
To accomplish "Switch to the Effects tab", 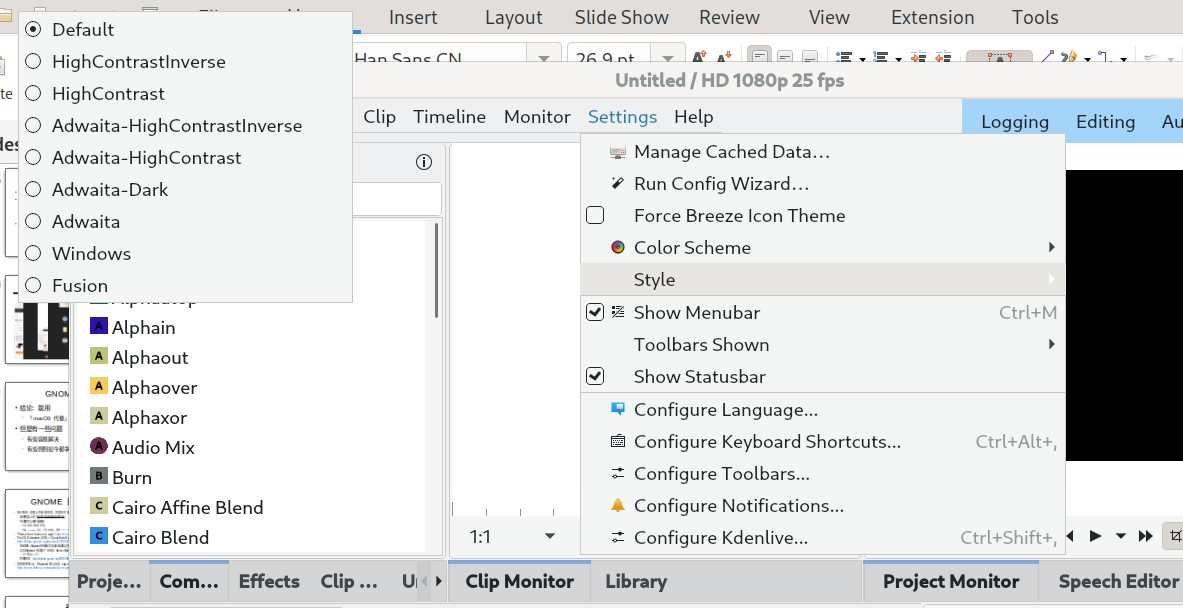I will point(269,582).
